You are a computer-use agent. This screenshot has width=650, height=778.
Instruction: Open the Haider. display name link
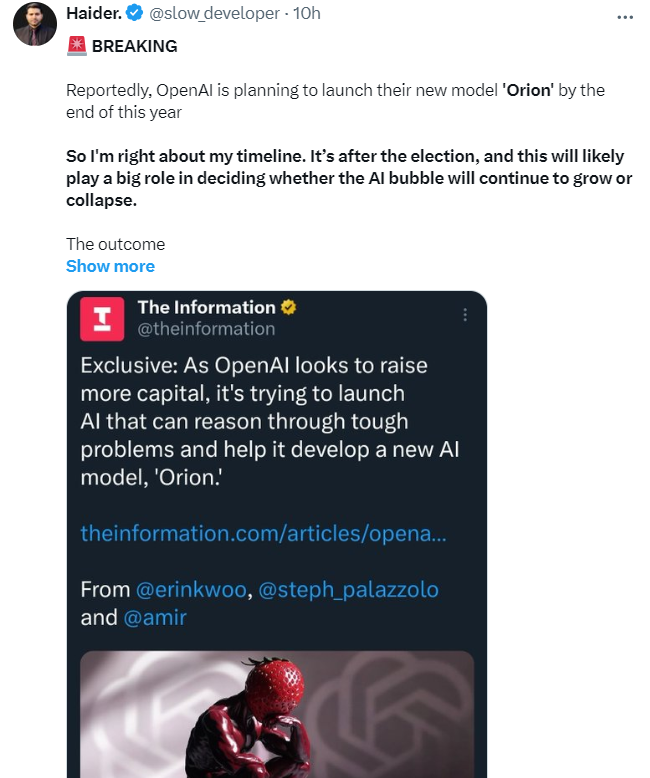click(93, 12)
